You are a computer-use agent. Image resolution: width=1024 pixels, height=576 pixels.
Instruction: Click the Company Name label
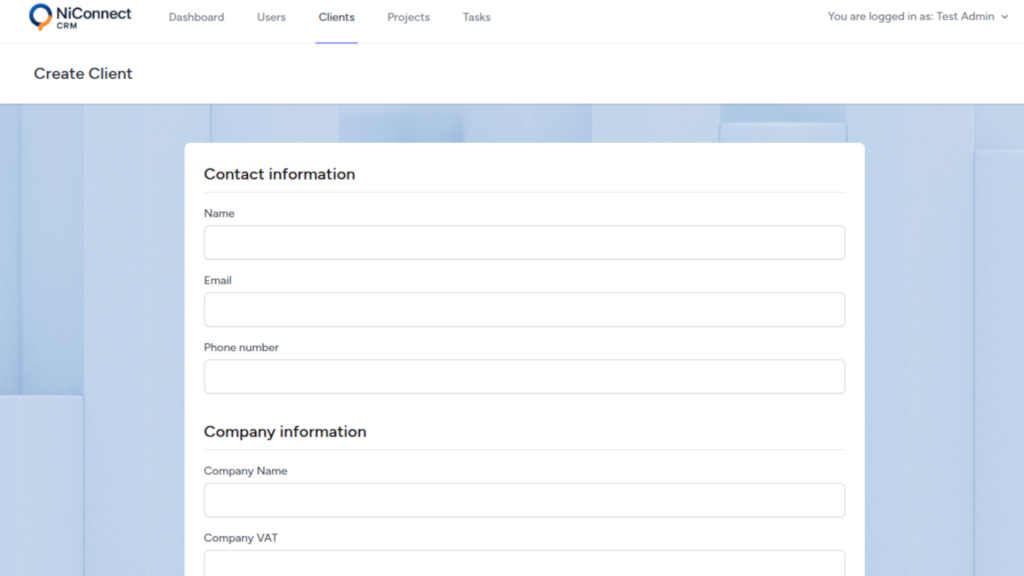246,471
